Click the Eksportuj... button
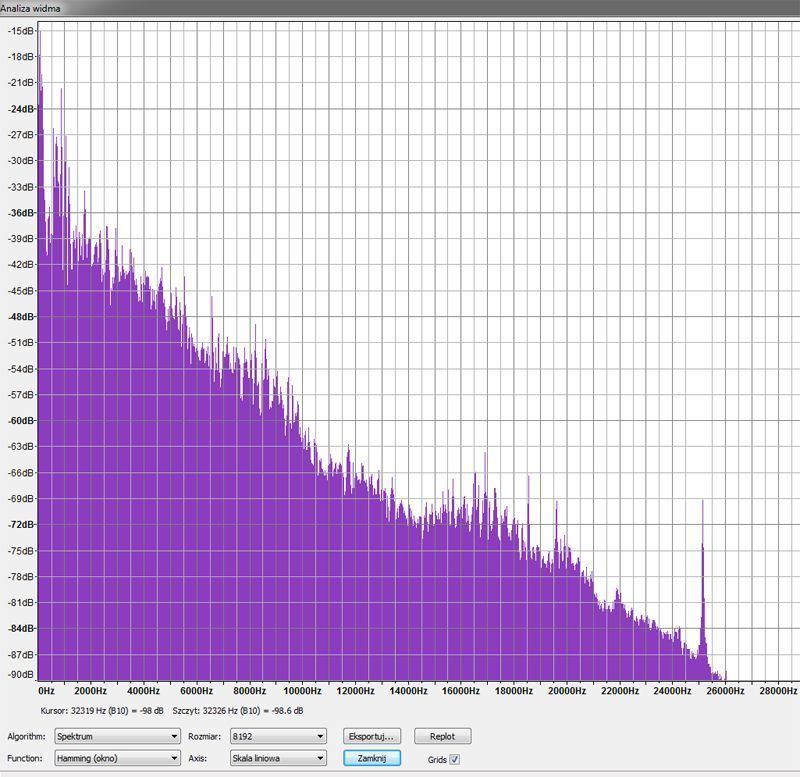Image resolution: width=800 pixels, height=777 pixels. click(x=371, y=736)
